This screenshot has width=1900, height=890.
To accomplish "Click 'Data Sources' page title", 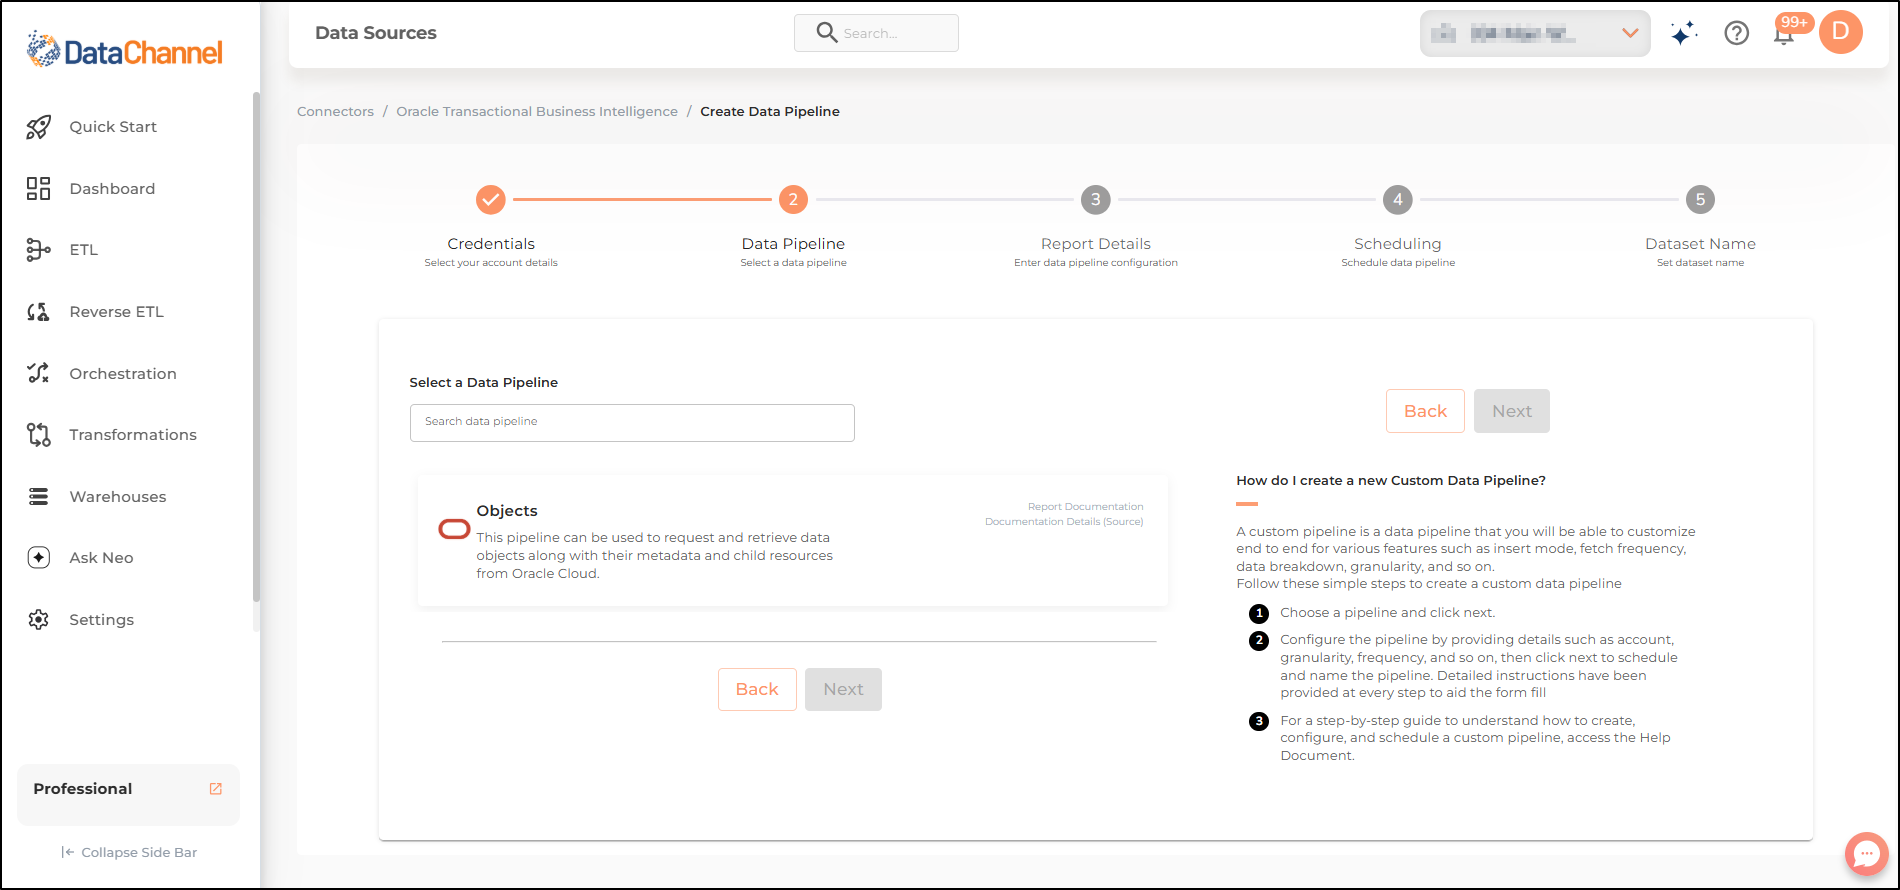I will click(x=376, y=33).
